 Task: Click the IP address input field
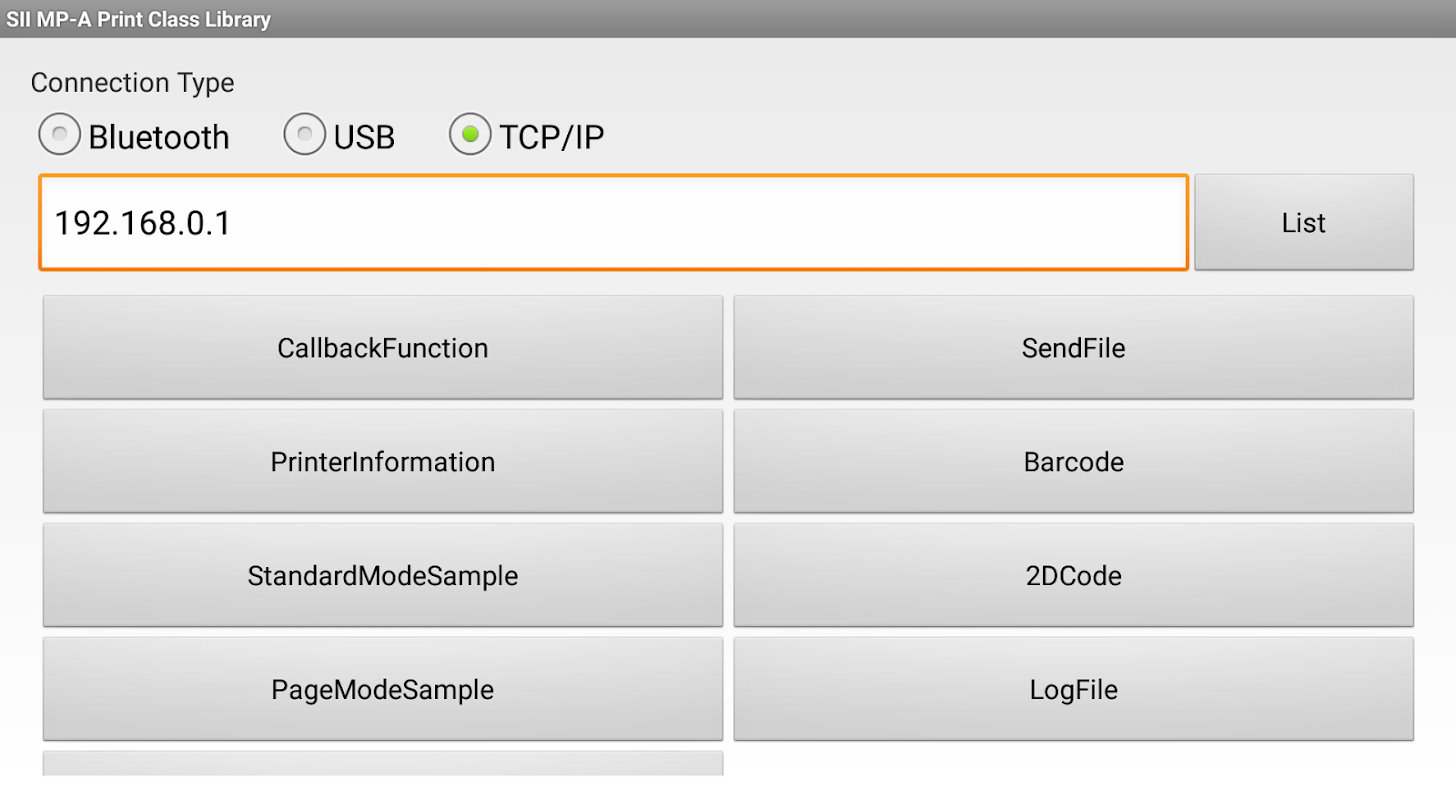700,222
